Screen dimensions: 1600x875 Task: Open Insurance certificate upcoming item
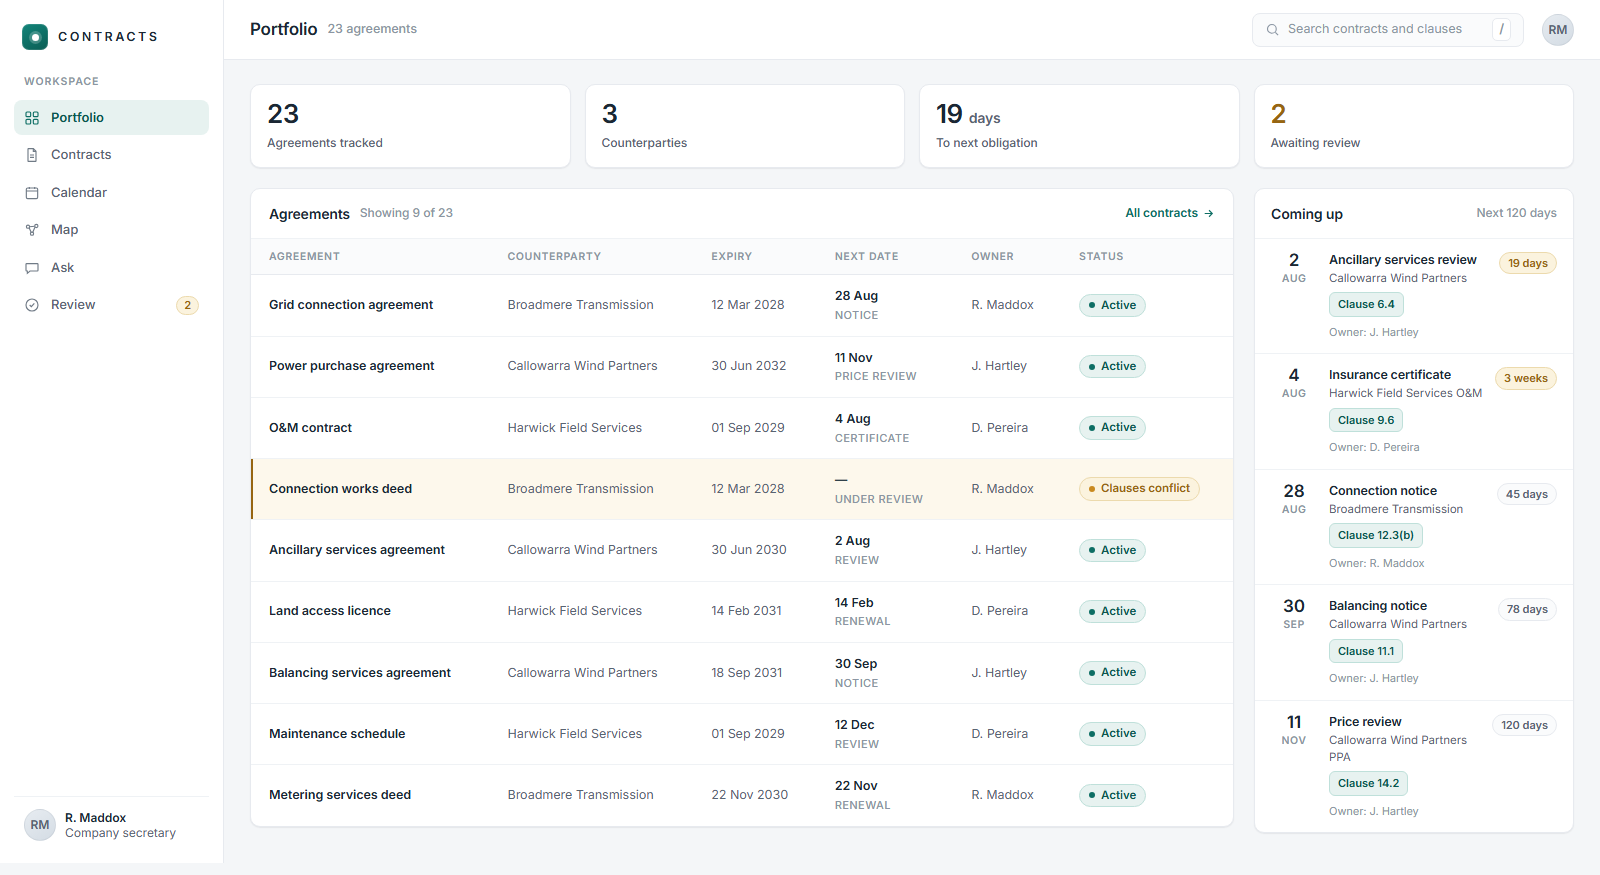(x=1414, y=412)
